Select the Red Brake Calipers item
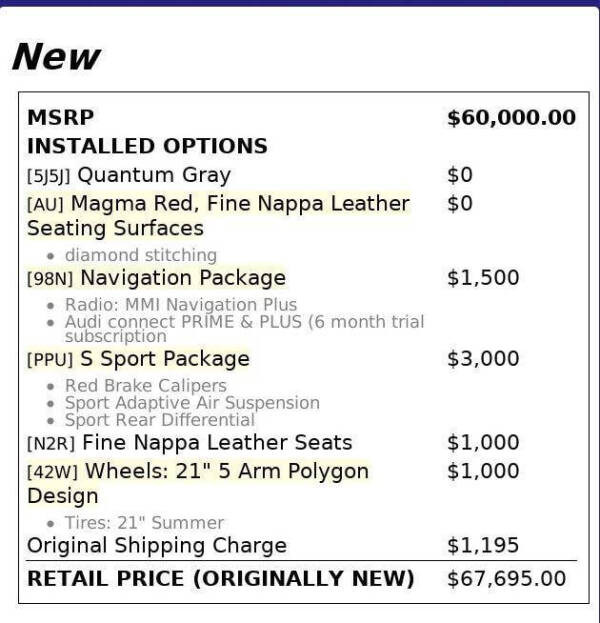The image size is (600, 623). pos(145,385)
